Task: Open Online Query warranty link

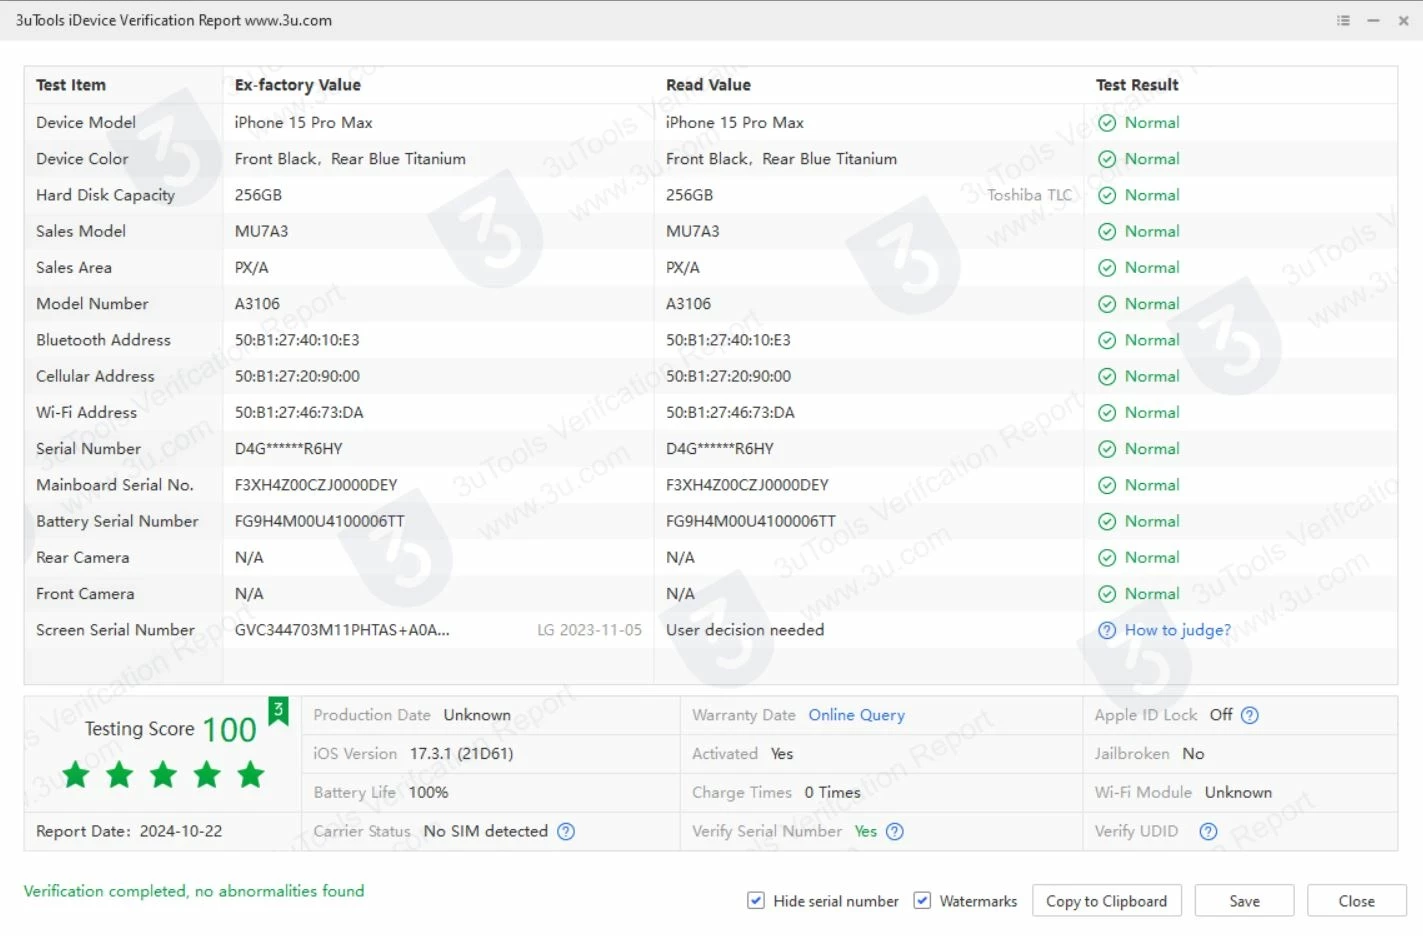Action: [x=856, y=715]
